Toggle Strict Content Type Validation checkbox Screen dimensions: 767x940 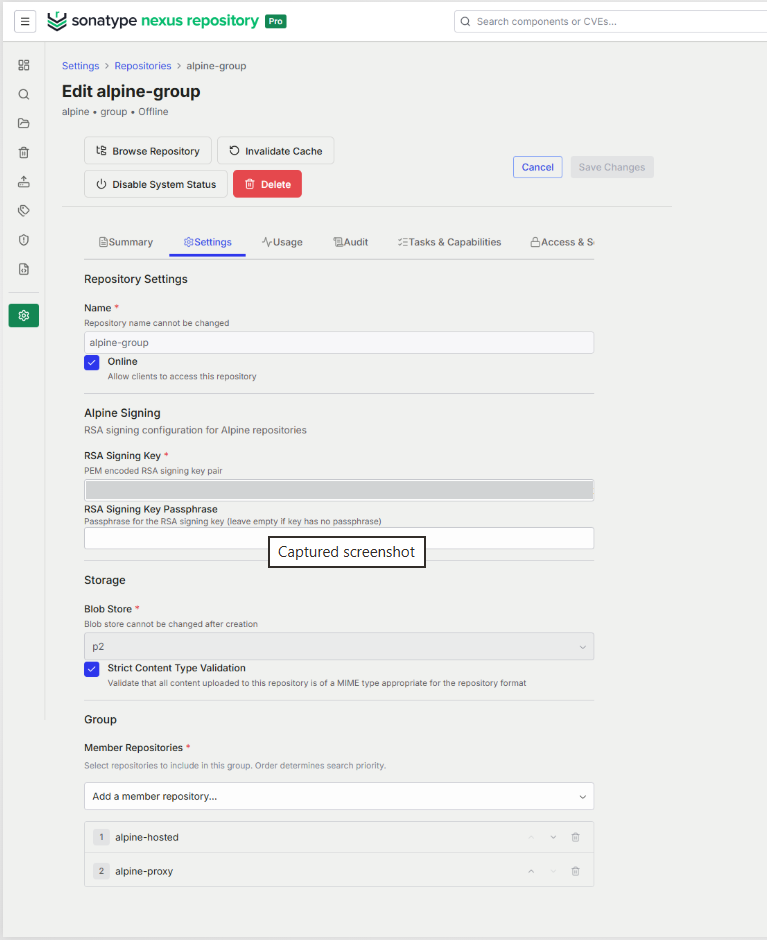pos(92,669)
